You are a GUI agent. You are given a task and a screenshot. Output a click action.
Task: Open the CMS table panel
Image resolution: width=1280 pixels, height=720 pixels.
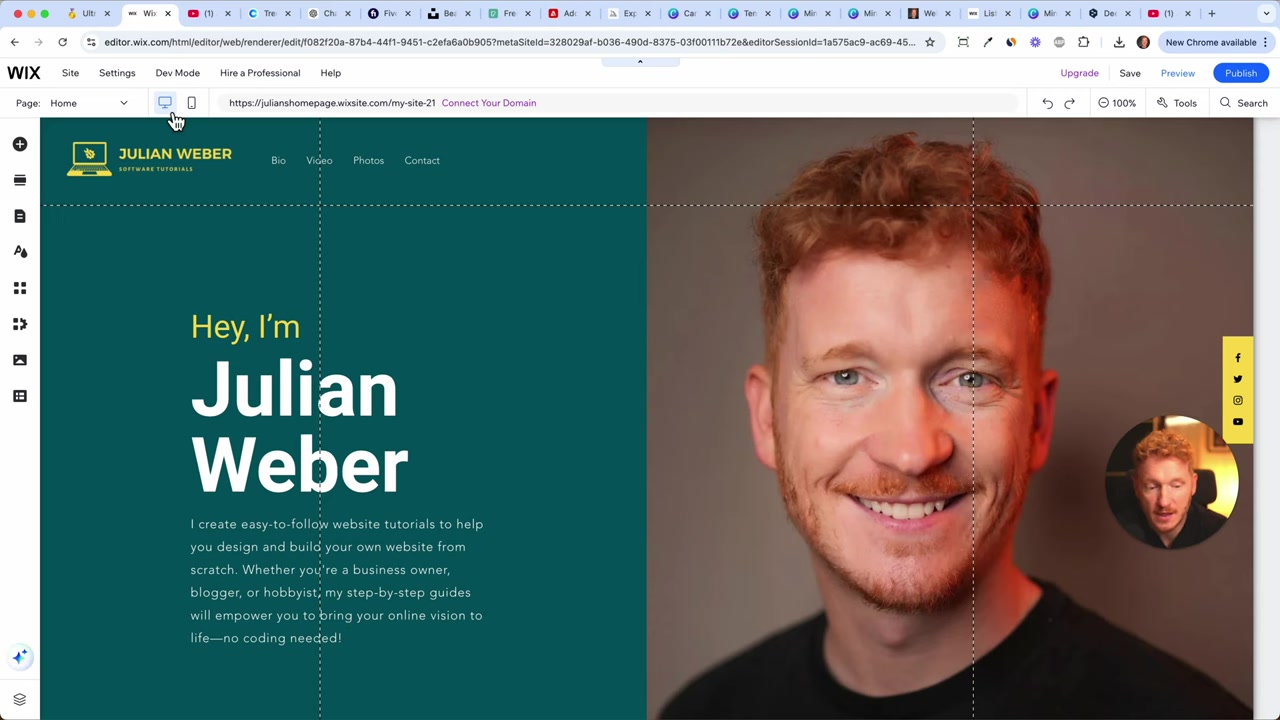click(x=20, y=396)
